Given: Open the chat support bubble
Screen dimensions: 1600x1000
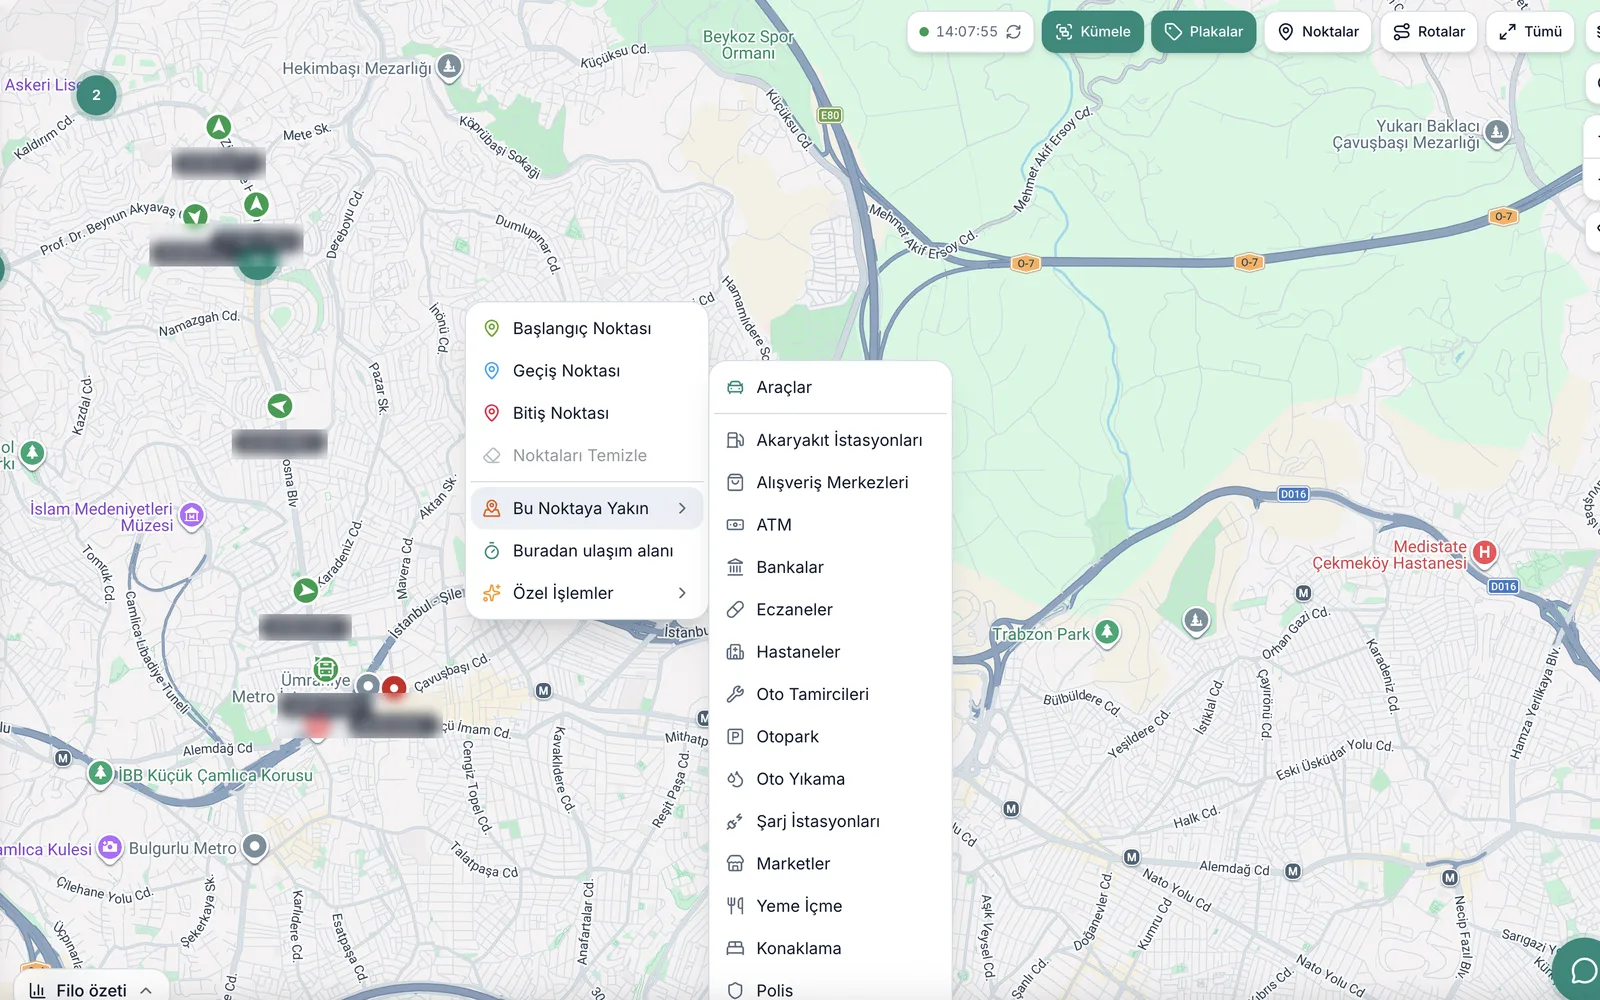Looking at the screenshot, I should coord(1583,971).
